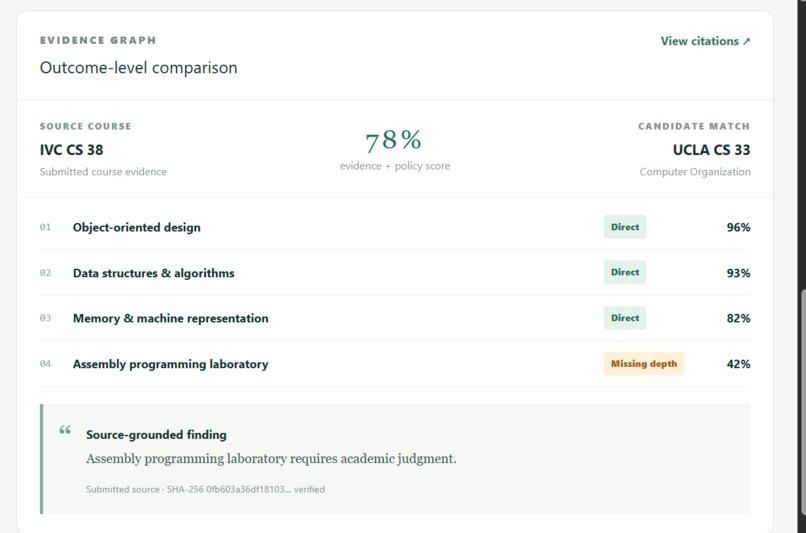Viewport: 806px width, 533px height.
Task: Click the SHA-256 verified source line
Action: (x=205, y=489)
